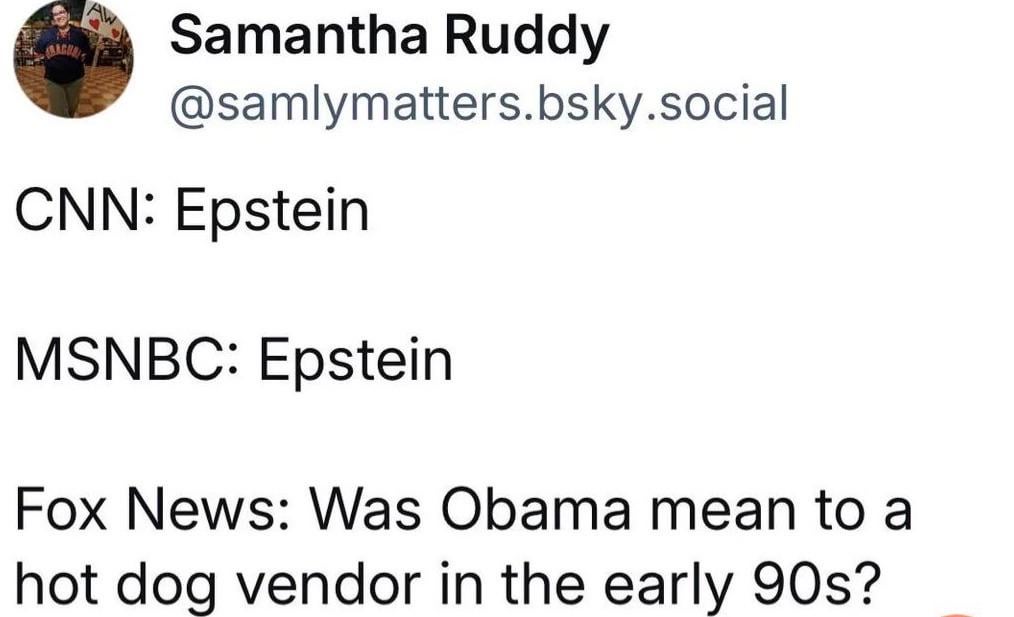Click the Samantha Ruddy display name
Screen dimensions: 1014x617
coord(389,37)
